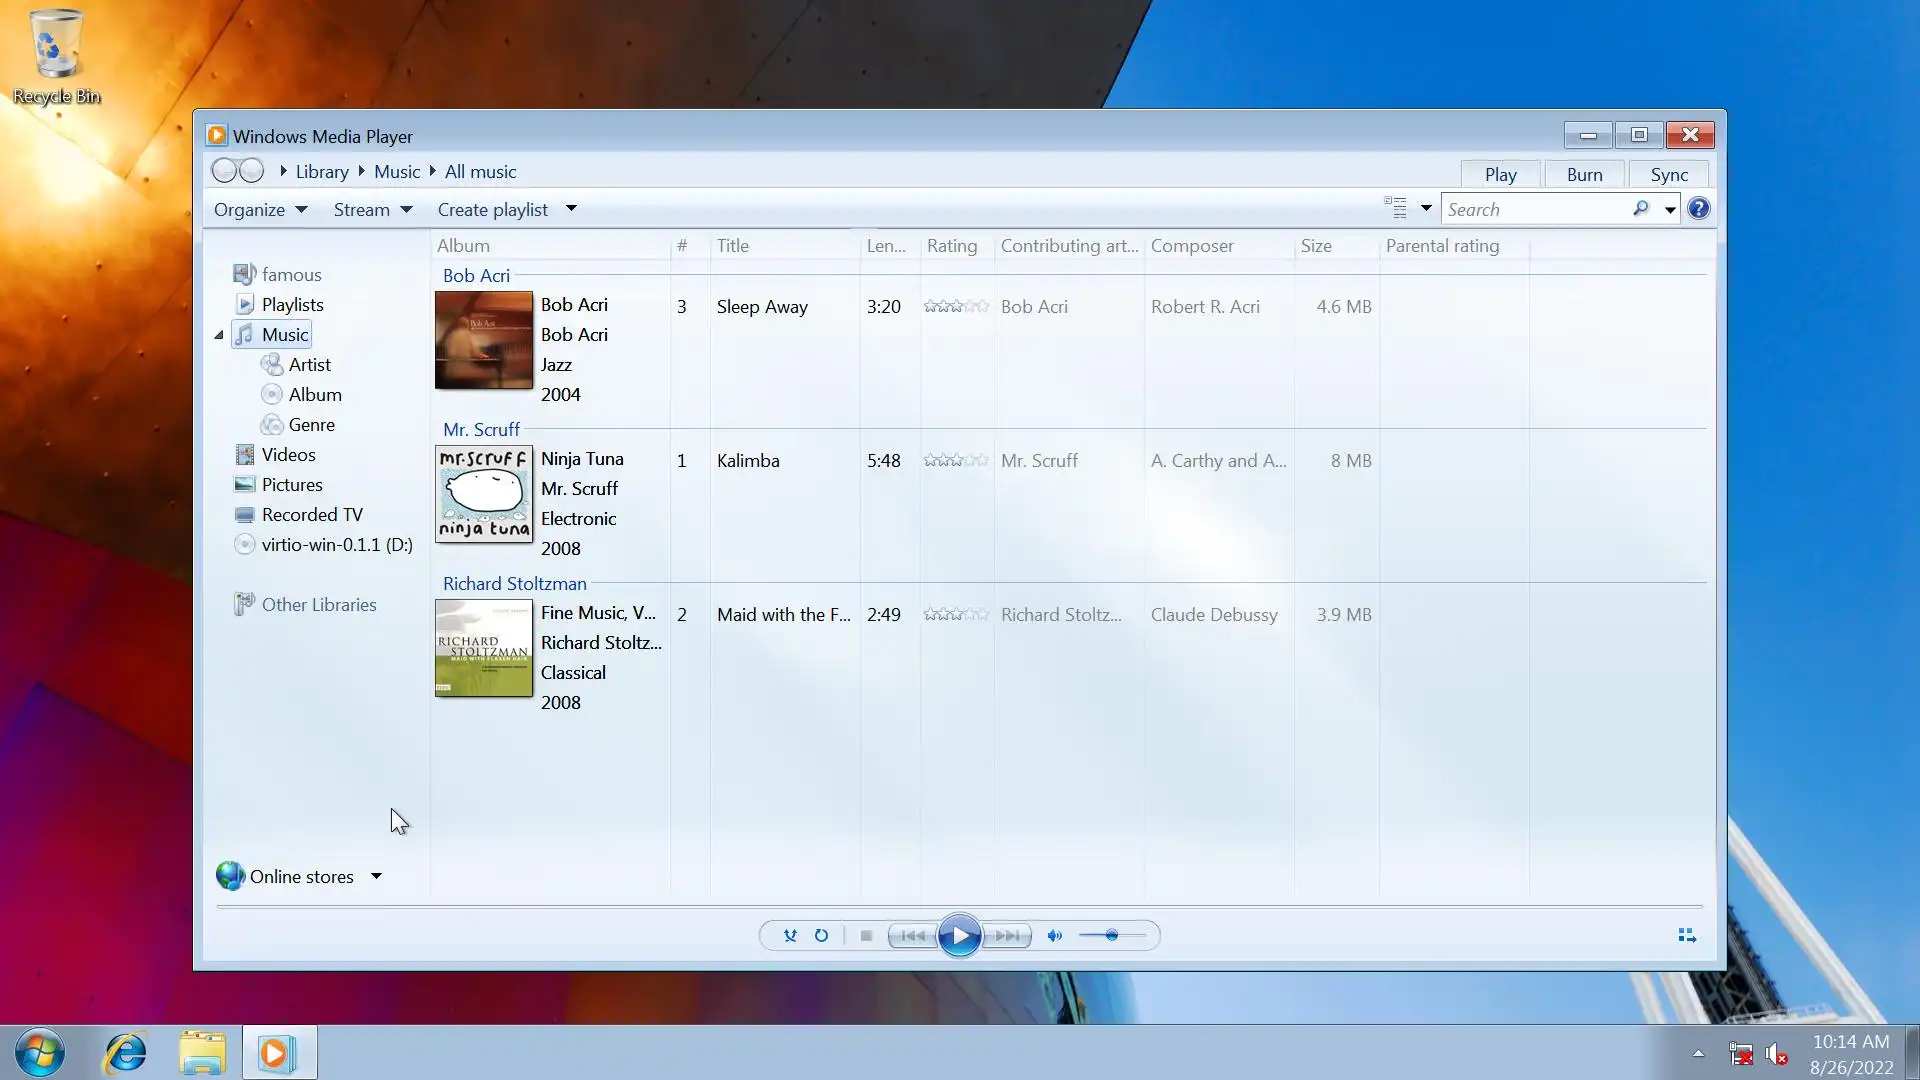Click the Stop playback button
The width and height of the screenshot is (1920, 1080).
click(x=866, y=936)
